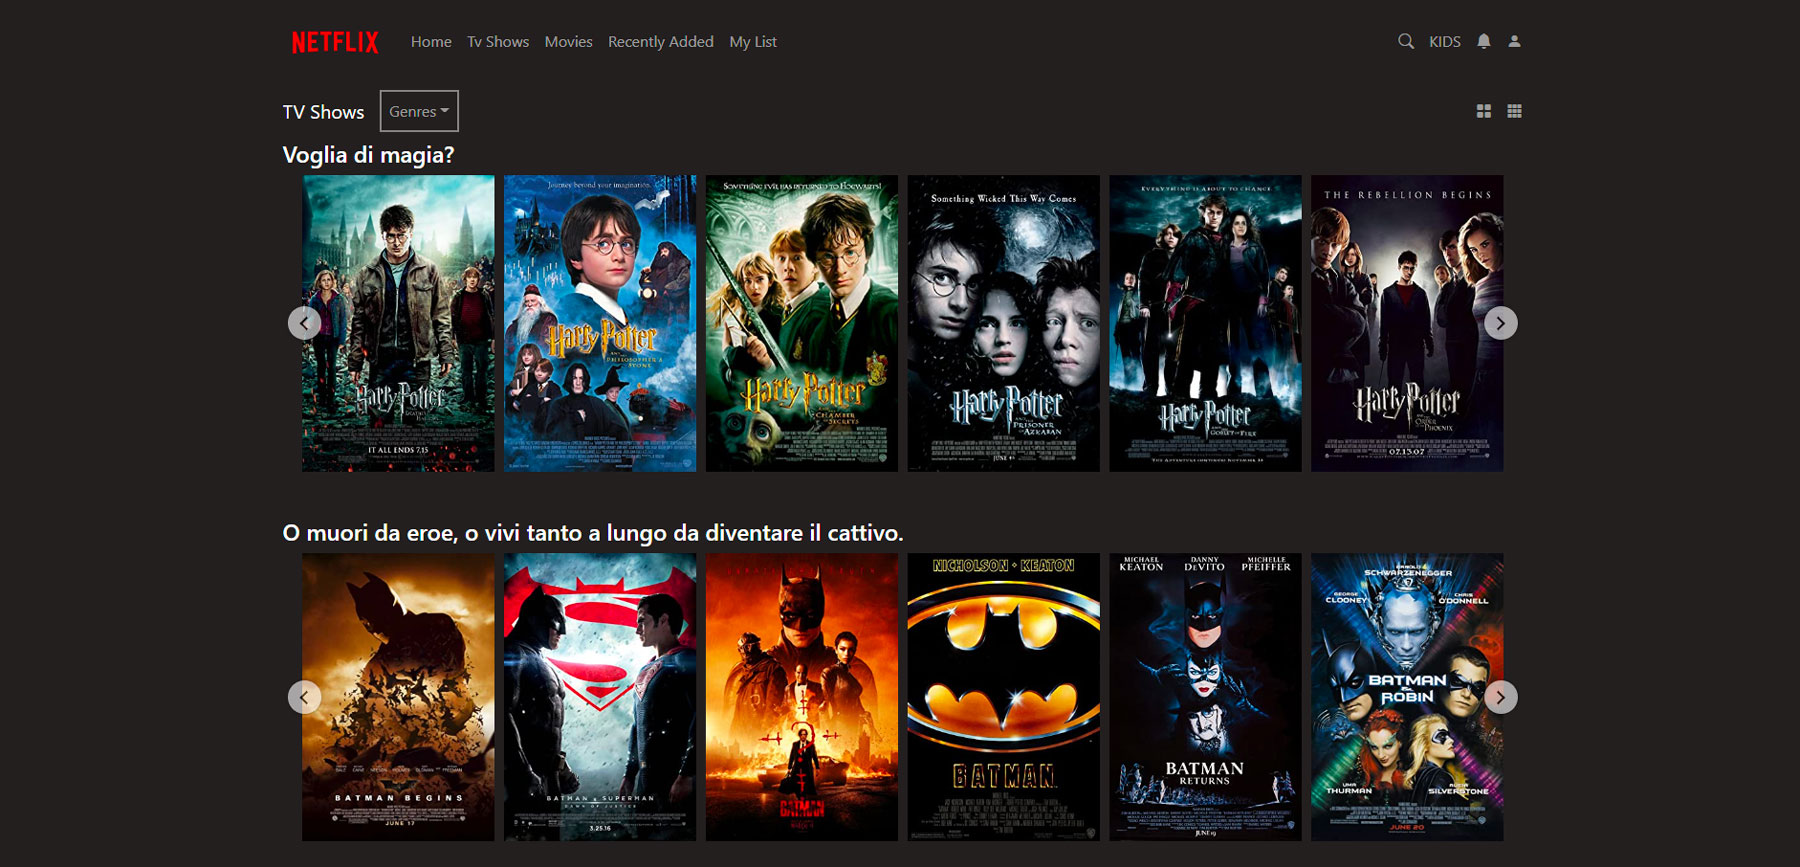Select Harry Potter Philosopher's Stone poster
Viewport: 1800px width, 867px height.
tap(600, 323)
